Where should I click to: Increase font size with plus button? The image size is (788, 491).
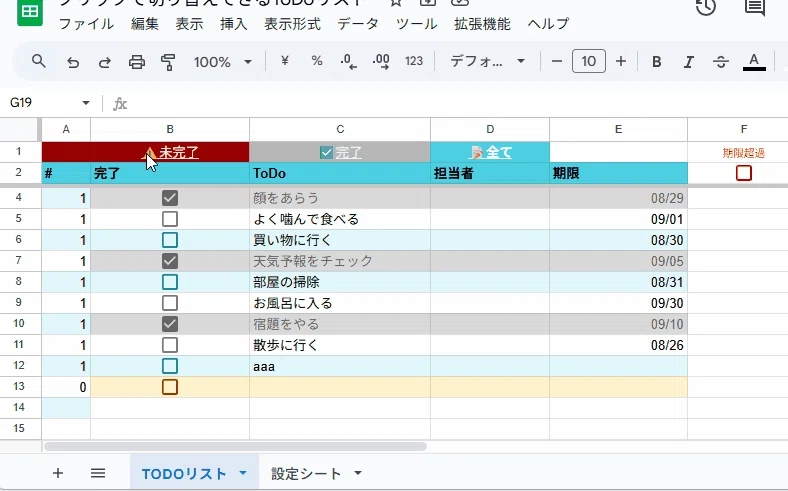tap(621, 61)
